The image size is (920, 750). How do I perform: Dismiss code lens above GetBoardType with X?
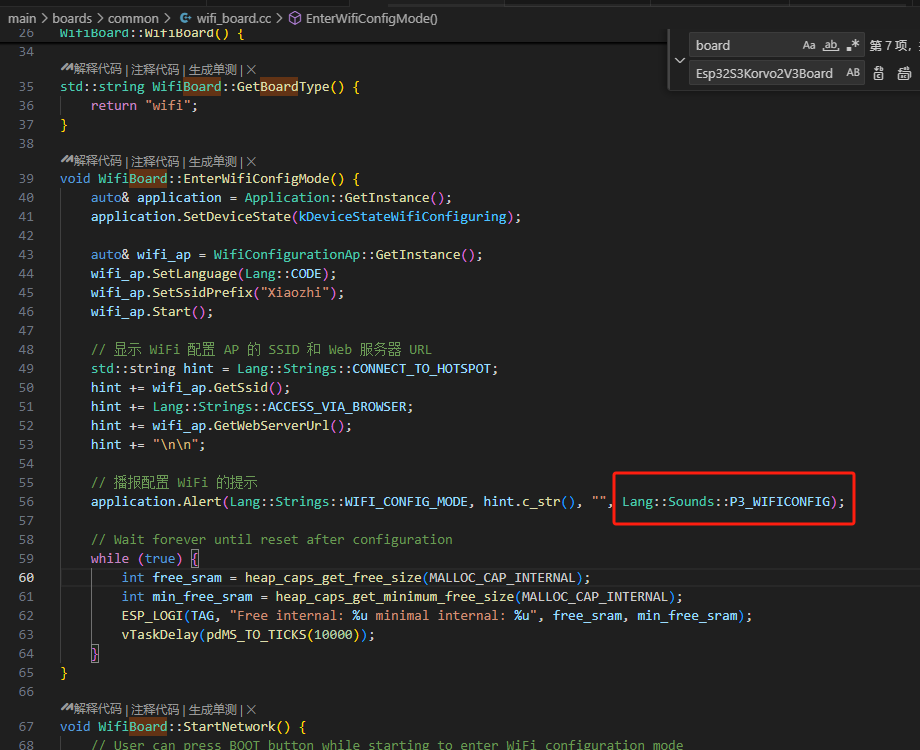(251, 70)
